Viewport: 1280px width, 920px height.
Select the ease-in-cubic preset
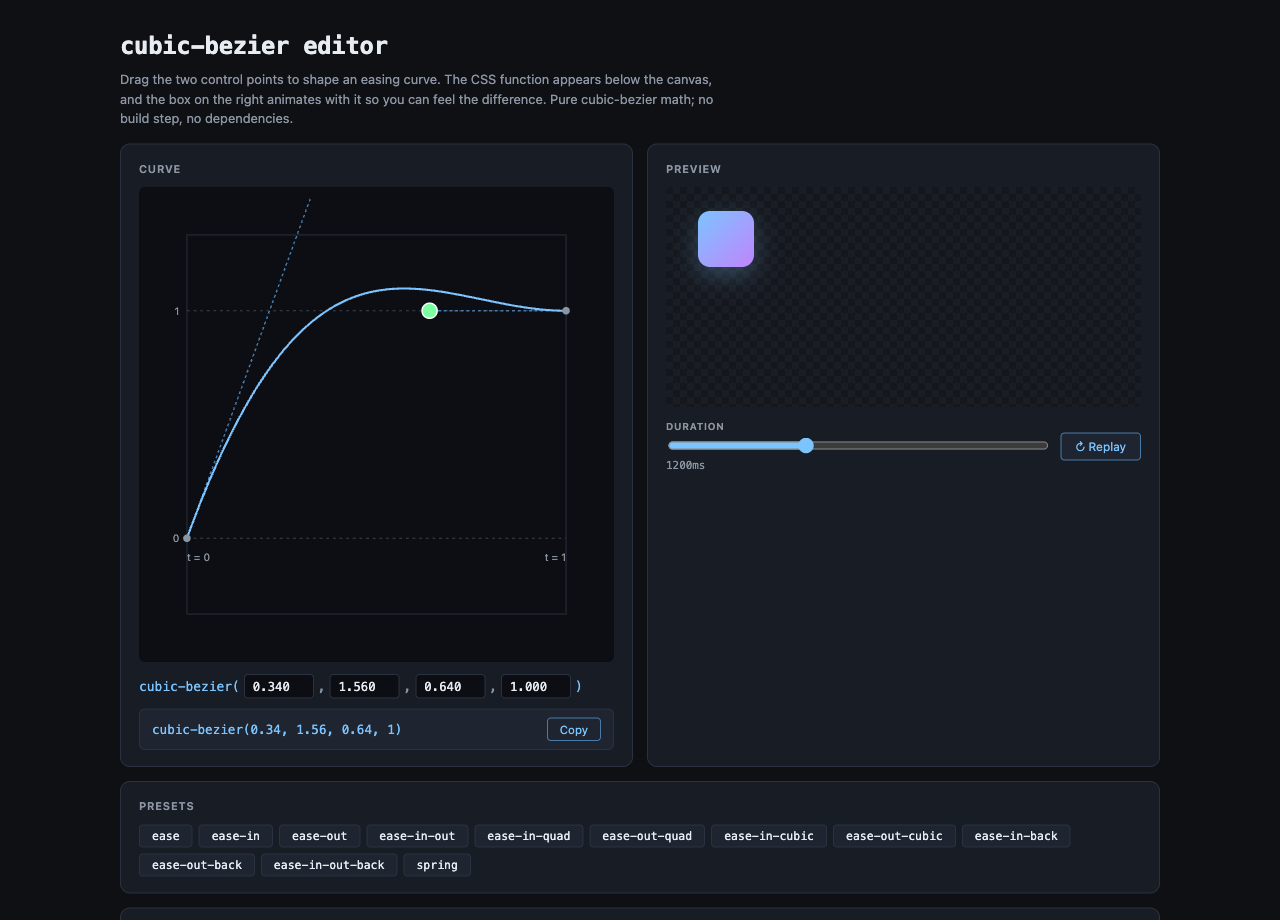(769, 836)
